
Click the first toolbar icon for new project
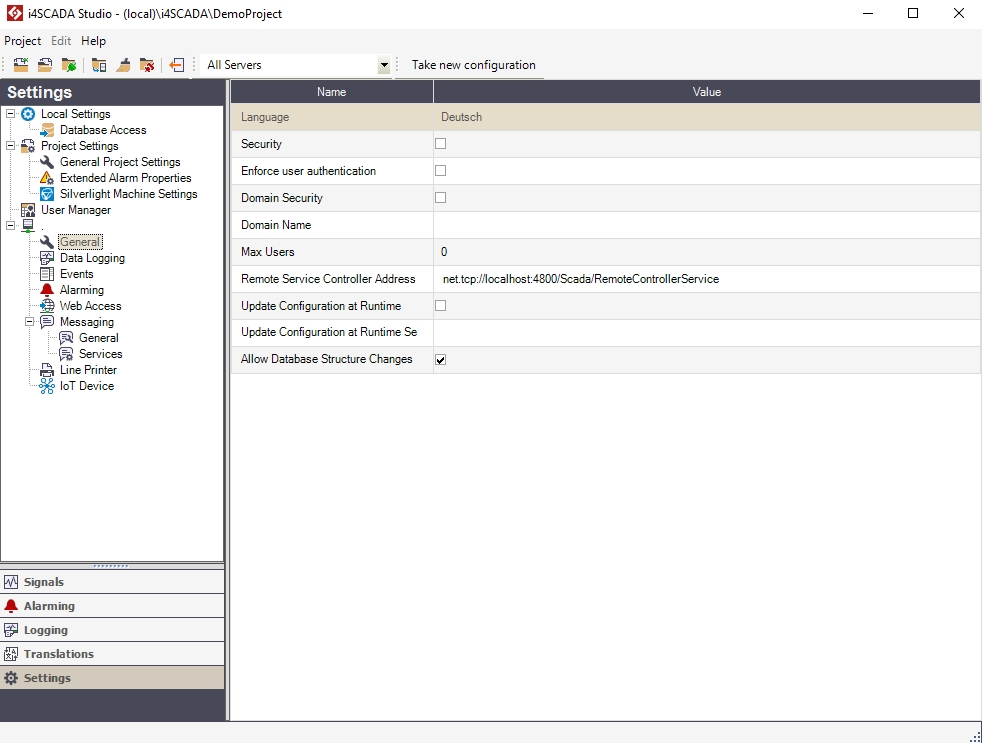tap(20, 65)
